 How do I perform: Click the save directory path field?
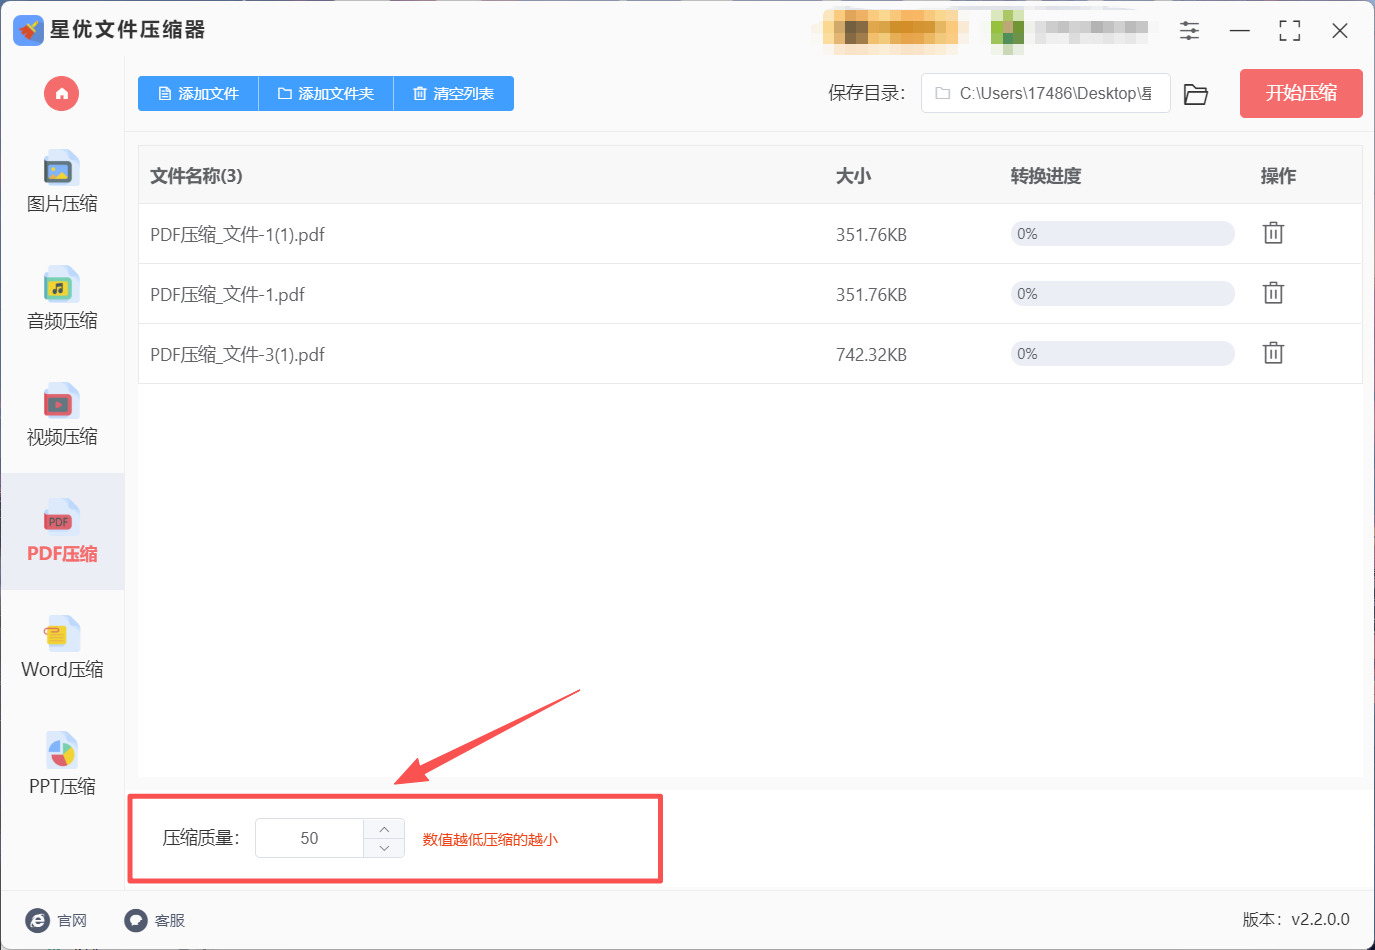click(x=1045, y=93)
